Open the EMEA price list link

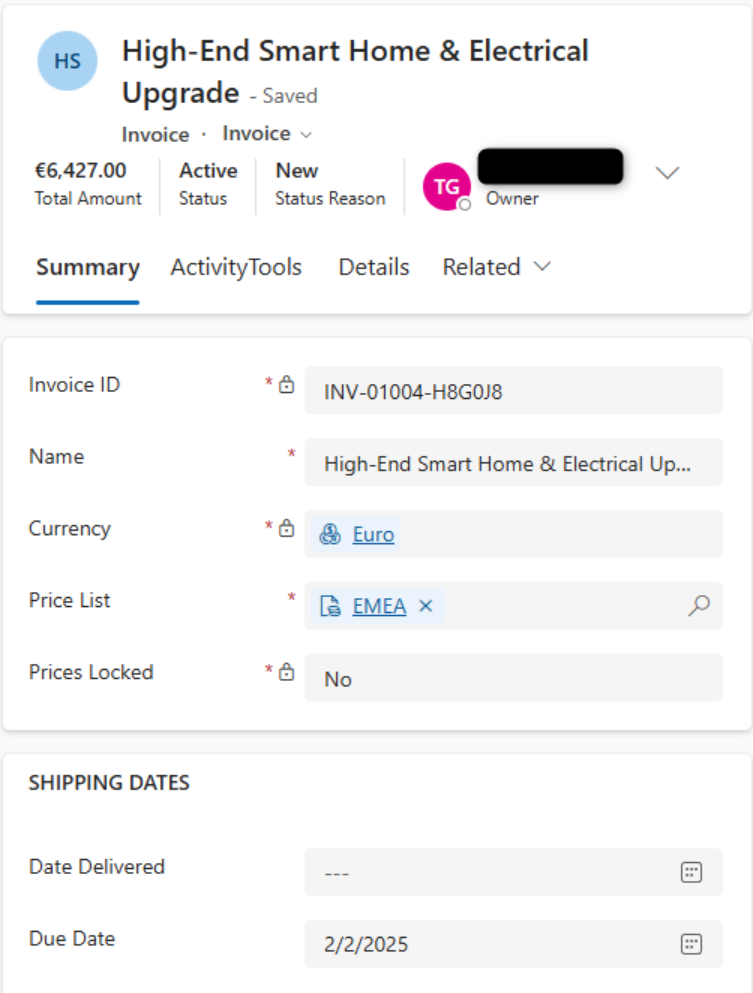(379, 606)
